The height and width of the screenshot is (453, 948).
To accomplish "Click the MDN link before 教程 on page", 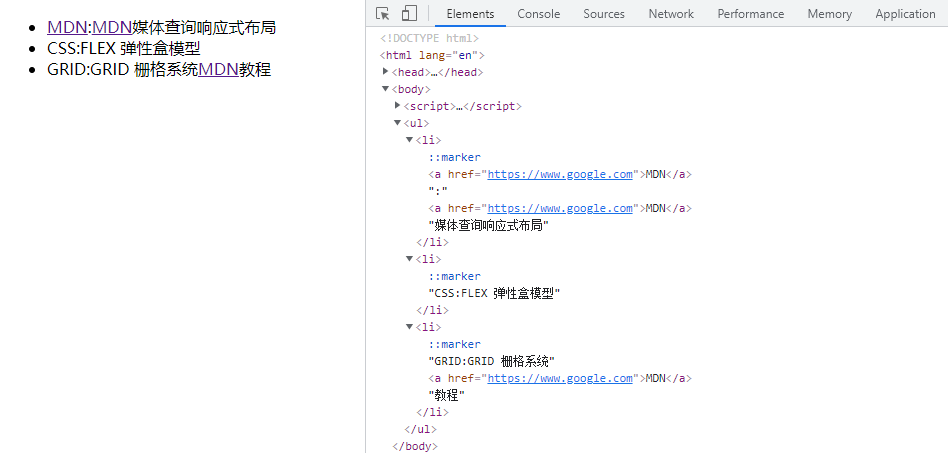I will 218,70.
